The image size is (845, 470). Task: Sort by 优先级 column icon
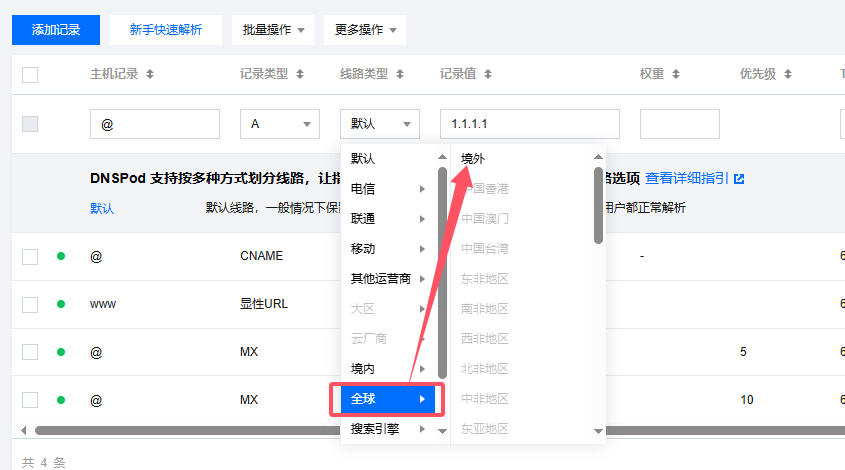pyautogui.click(x=788, y=75)
